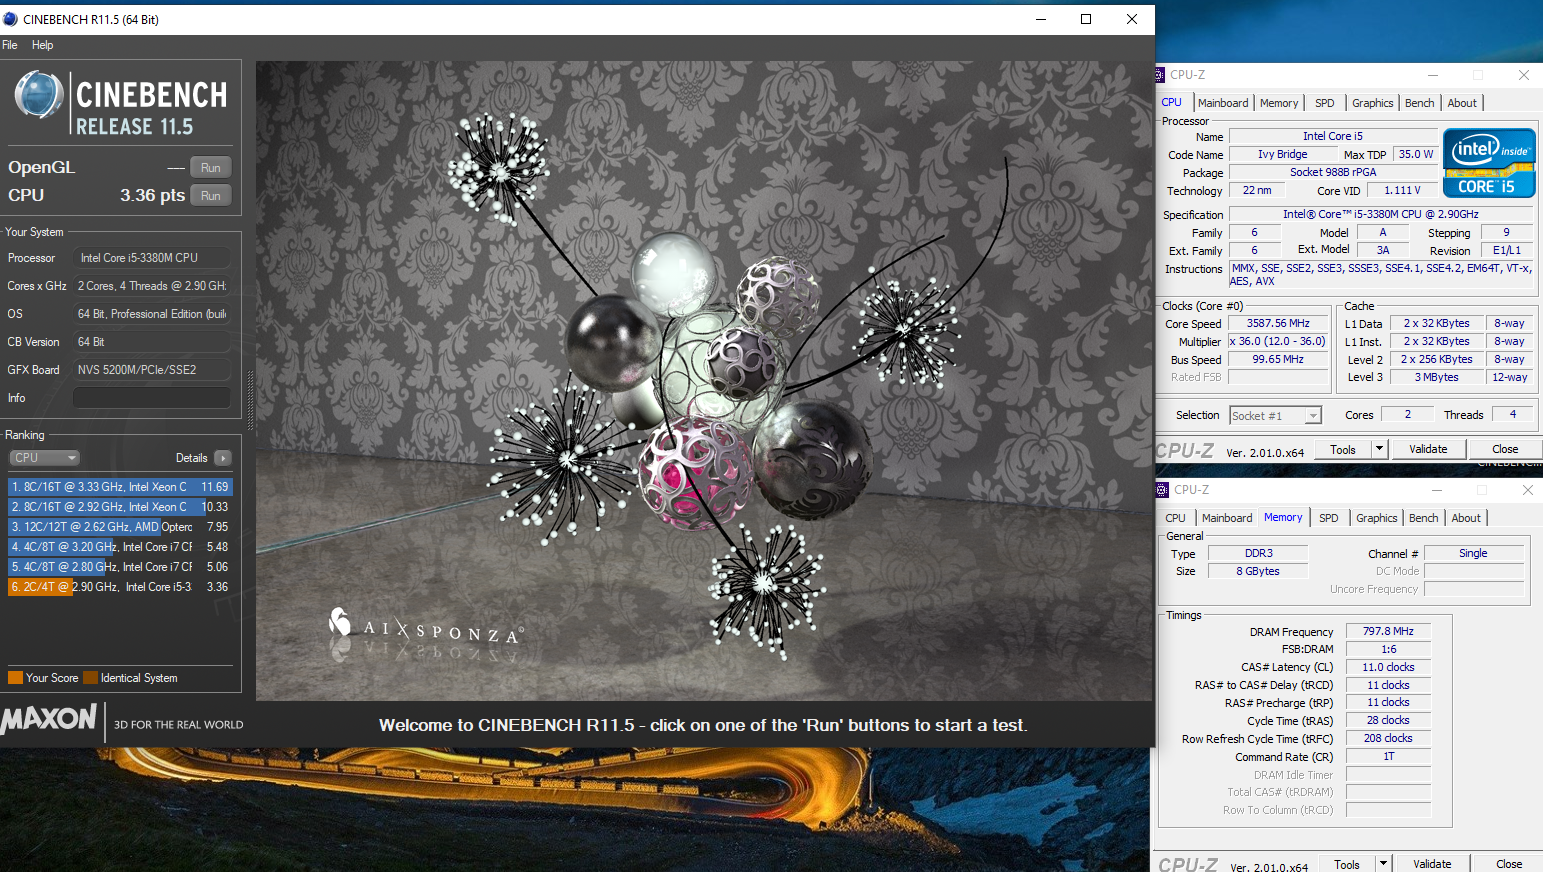Click the lower CPU-Z title bar icon
Image resolution: width=1543 pixels, height=872 pixels.
[x=1162, y=490]
